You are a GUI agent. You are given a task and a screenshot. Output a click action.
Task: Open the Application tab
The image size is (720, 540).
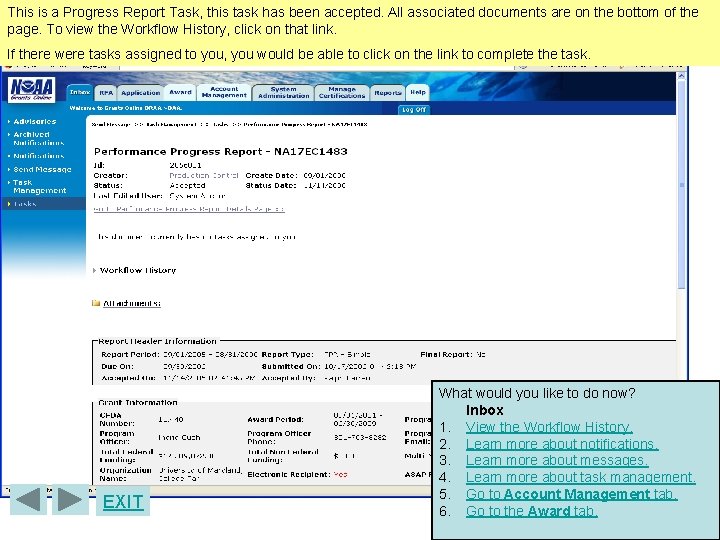click(141, 93)
